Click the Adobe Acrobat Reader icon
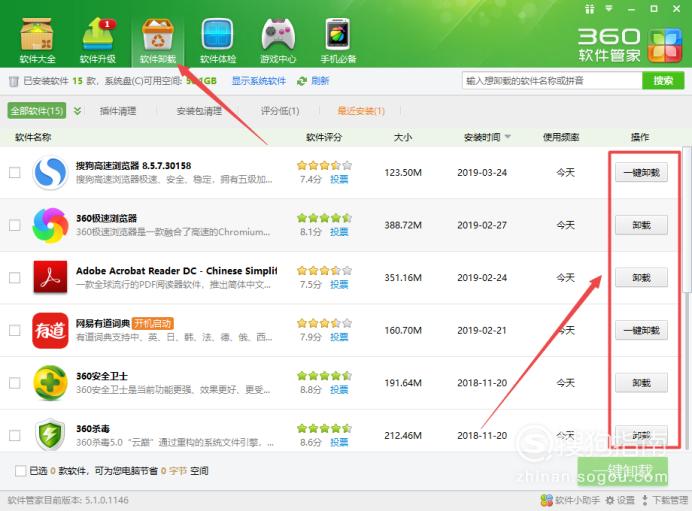692x511 pixels. (50, 278)
